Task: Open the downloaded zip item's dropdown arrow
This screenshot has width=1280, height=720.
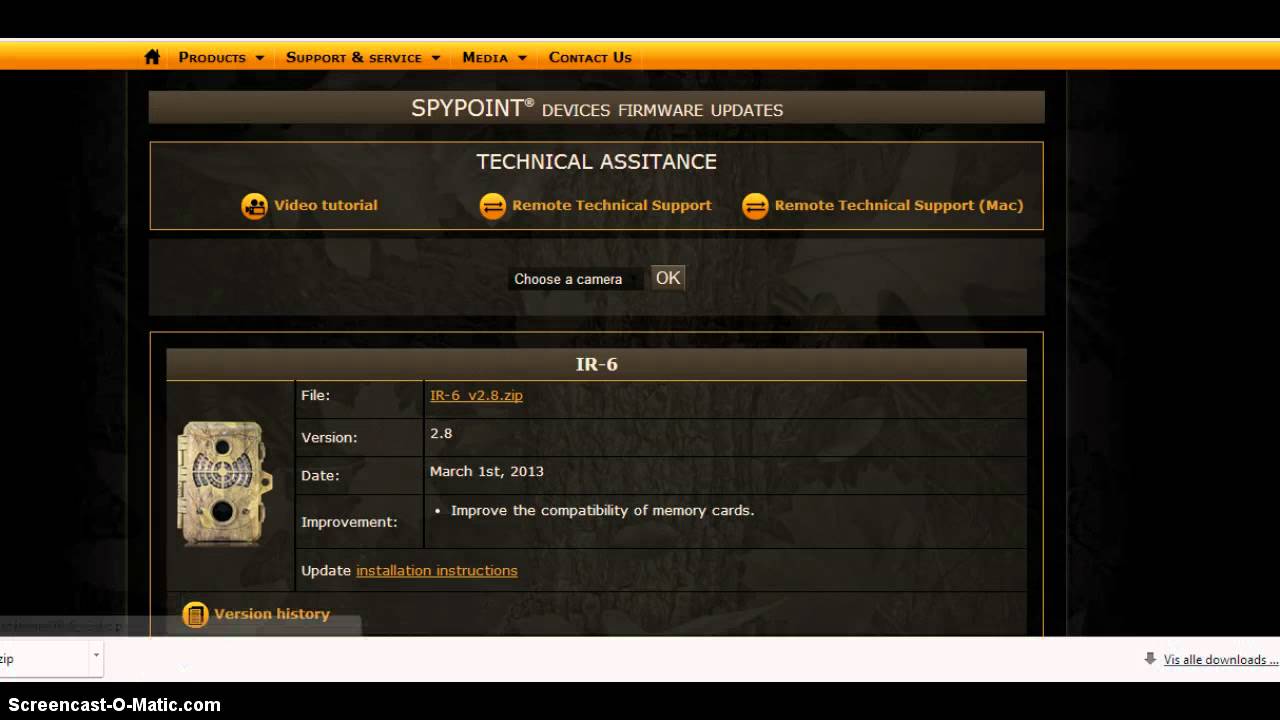Action: click(x=96, y=658)
